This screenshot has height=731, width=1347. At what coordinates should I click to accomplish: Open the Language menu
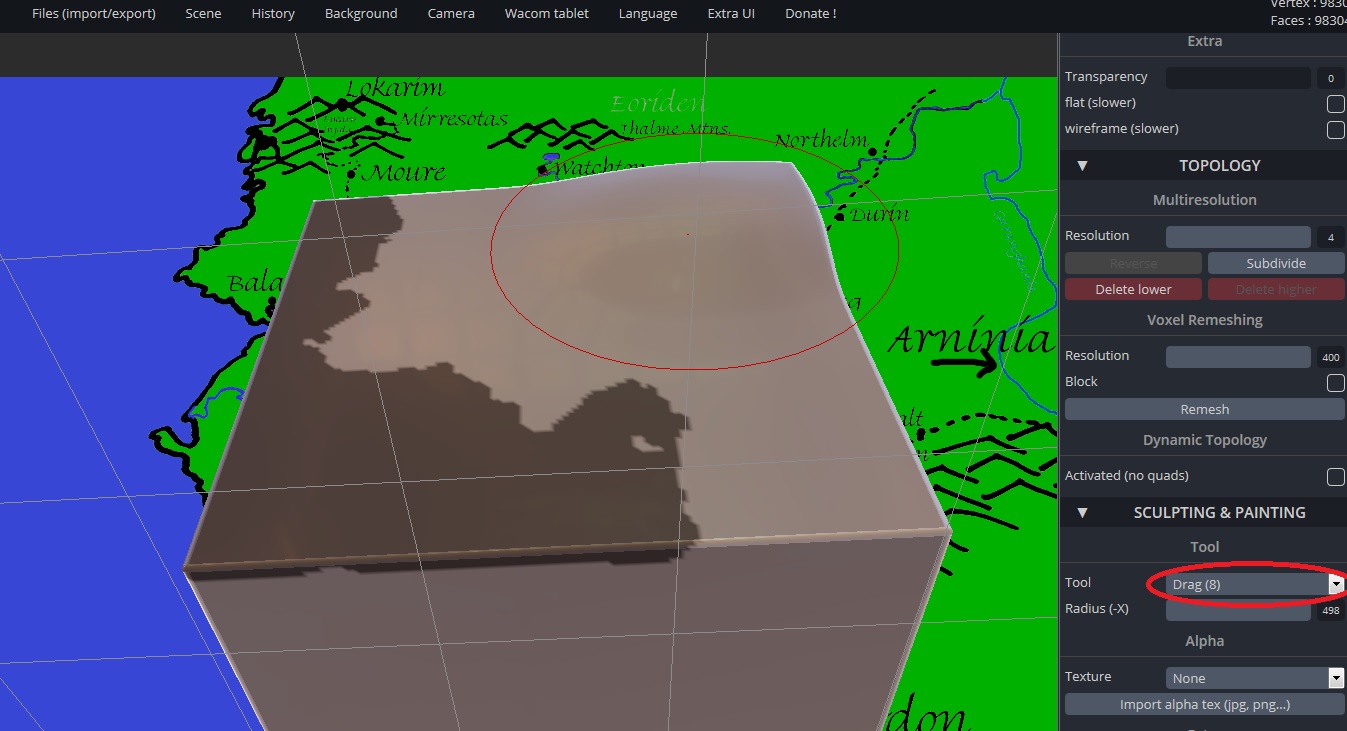pyautogui.click(x=648, y=14)
